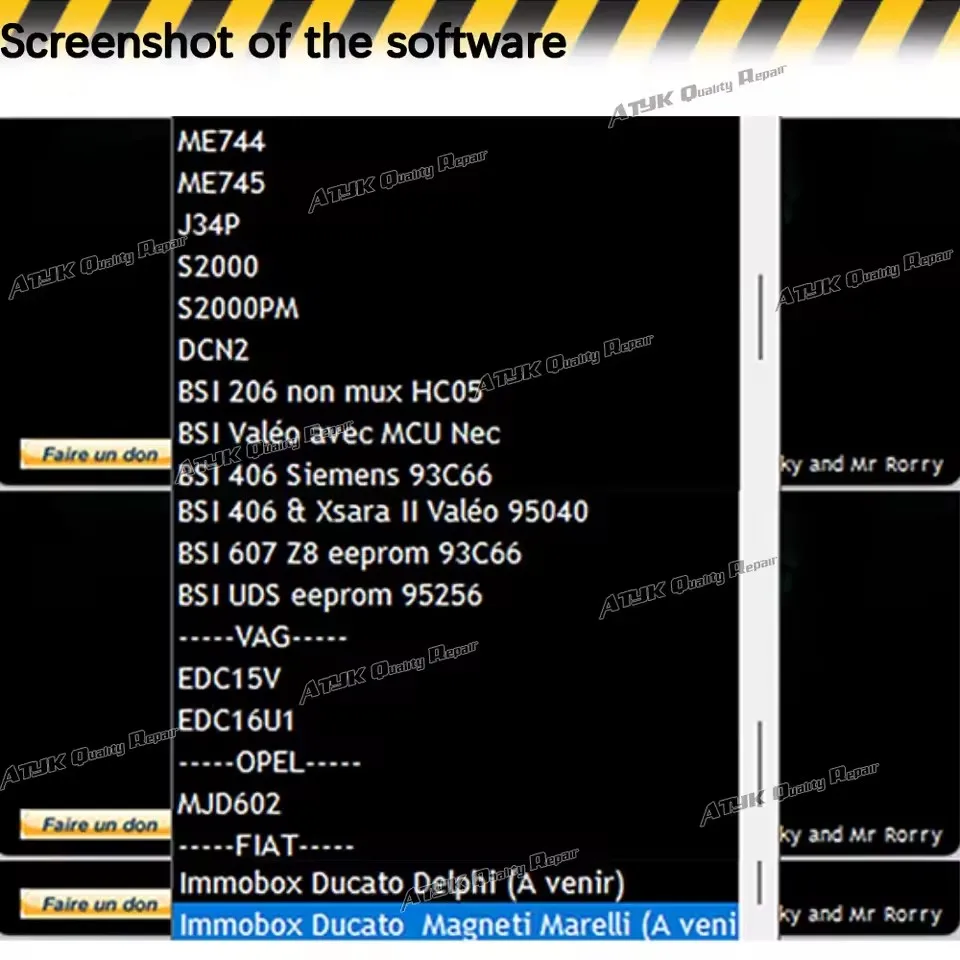Select Immobox Ducato Delphi (A venir)
Image resolution: width=960 pixels, height=960 pixels.
click(400, 883)
